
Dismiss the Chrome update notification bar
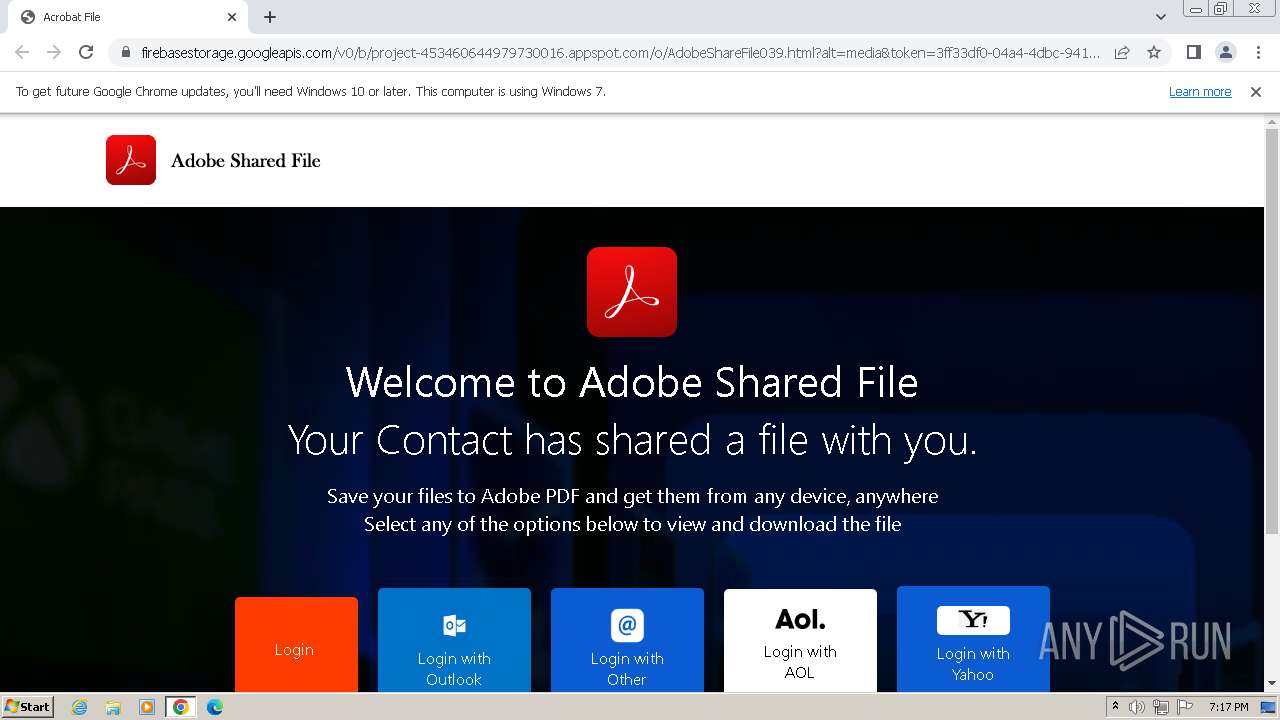tap(1256, 91)
